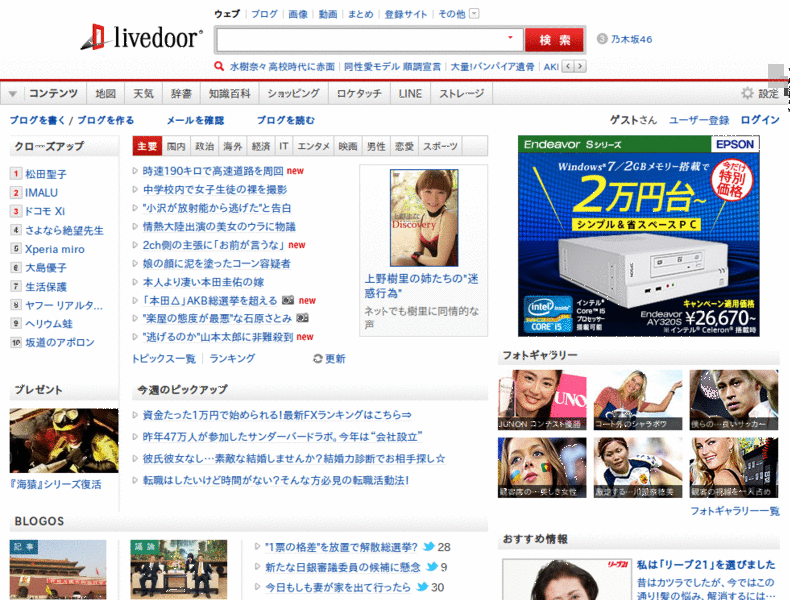Viewport: 800px width, 600px height.
Task: Open the JUNON コンテスト gallery thumbnail
Action: coord(542,400)
